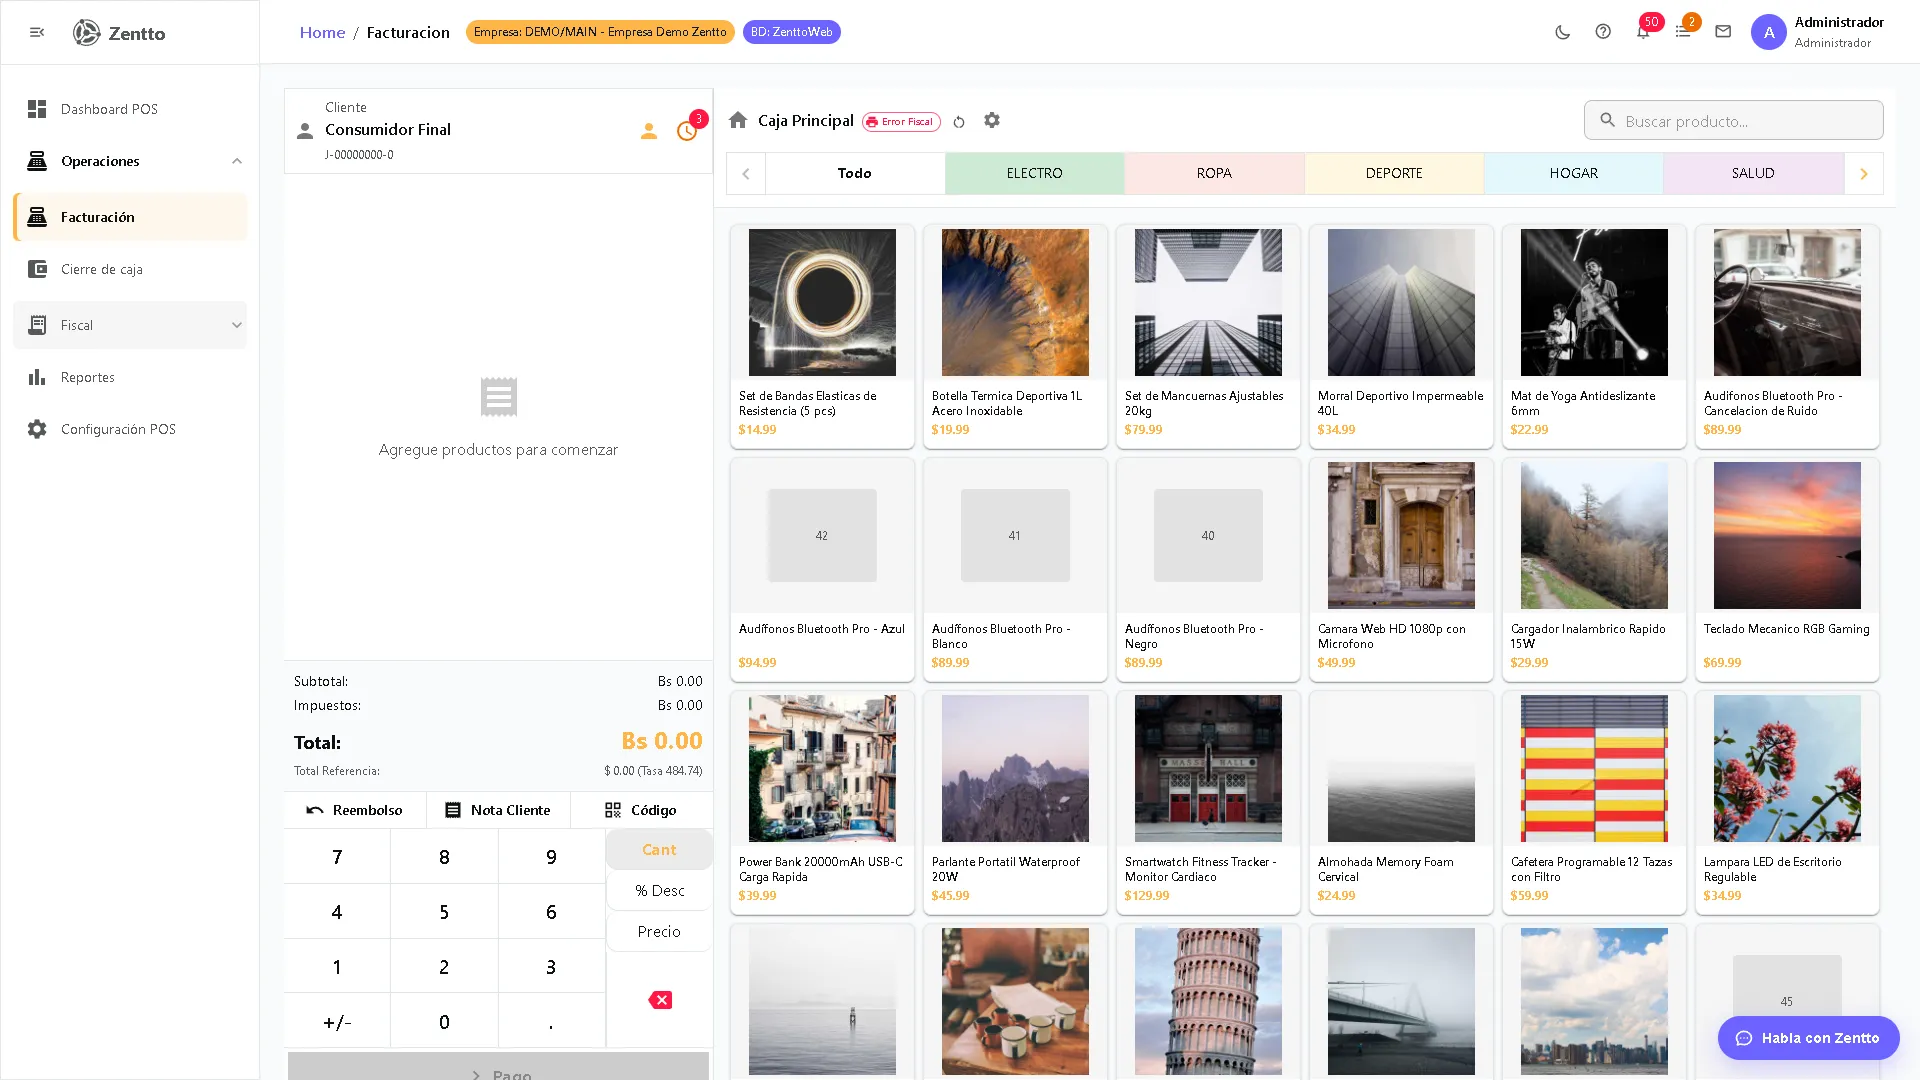Viewport: 1920px width, 1080px height.
Task: Click the Nota Cliente button
Action: tap(498, 810)
